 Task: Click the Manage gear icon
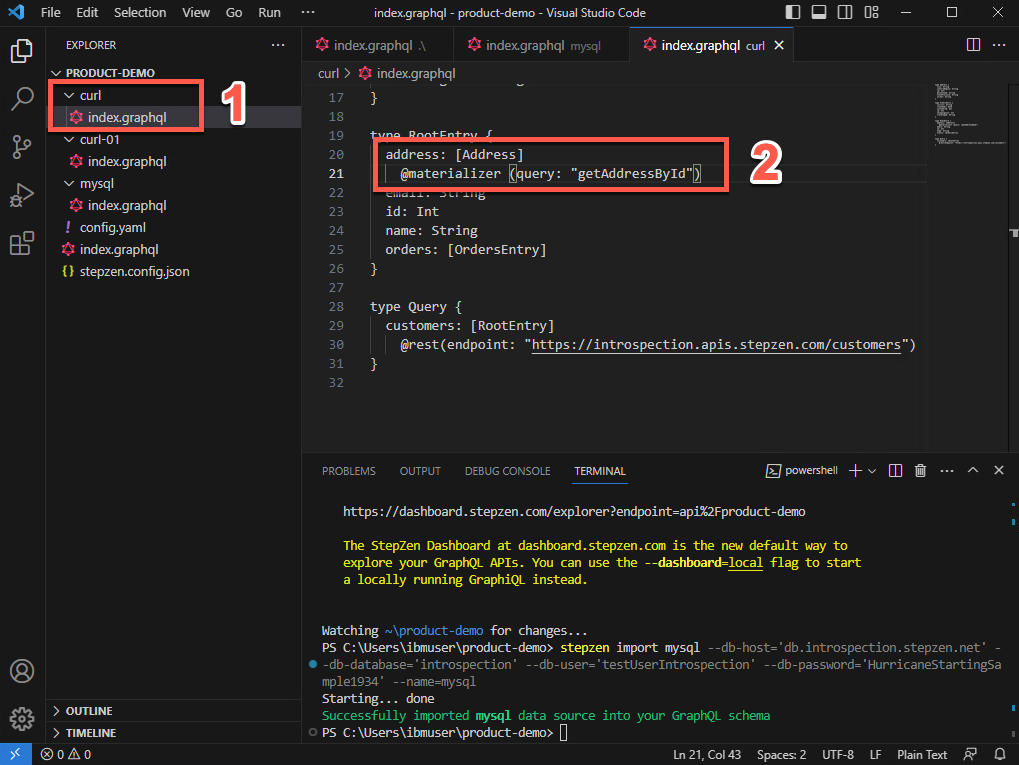[x=22, y=718]
